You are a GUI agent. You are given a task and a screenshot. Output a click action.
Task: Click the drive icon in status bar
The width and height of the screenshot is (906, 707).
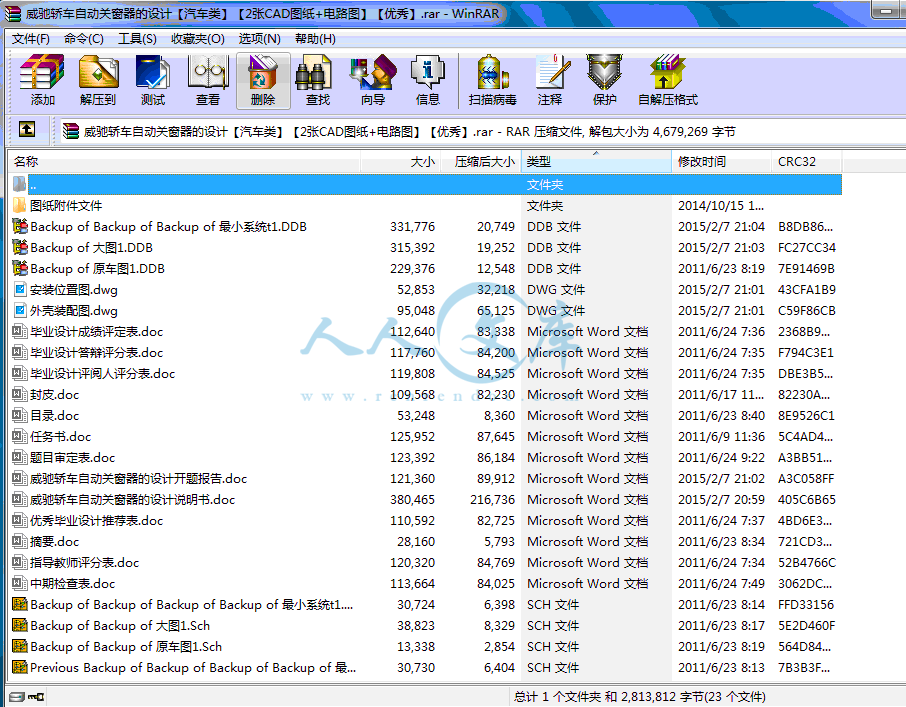point(17,697)
